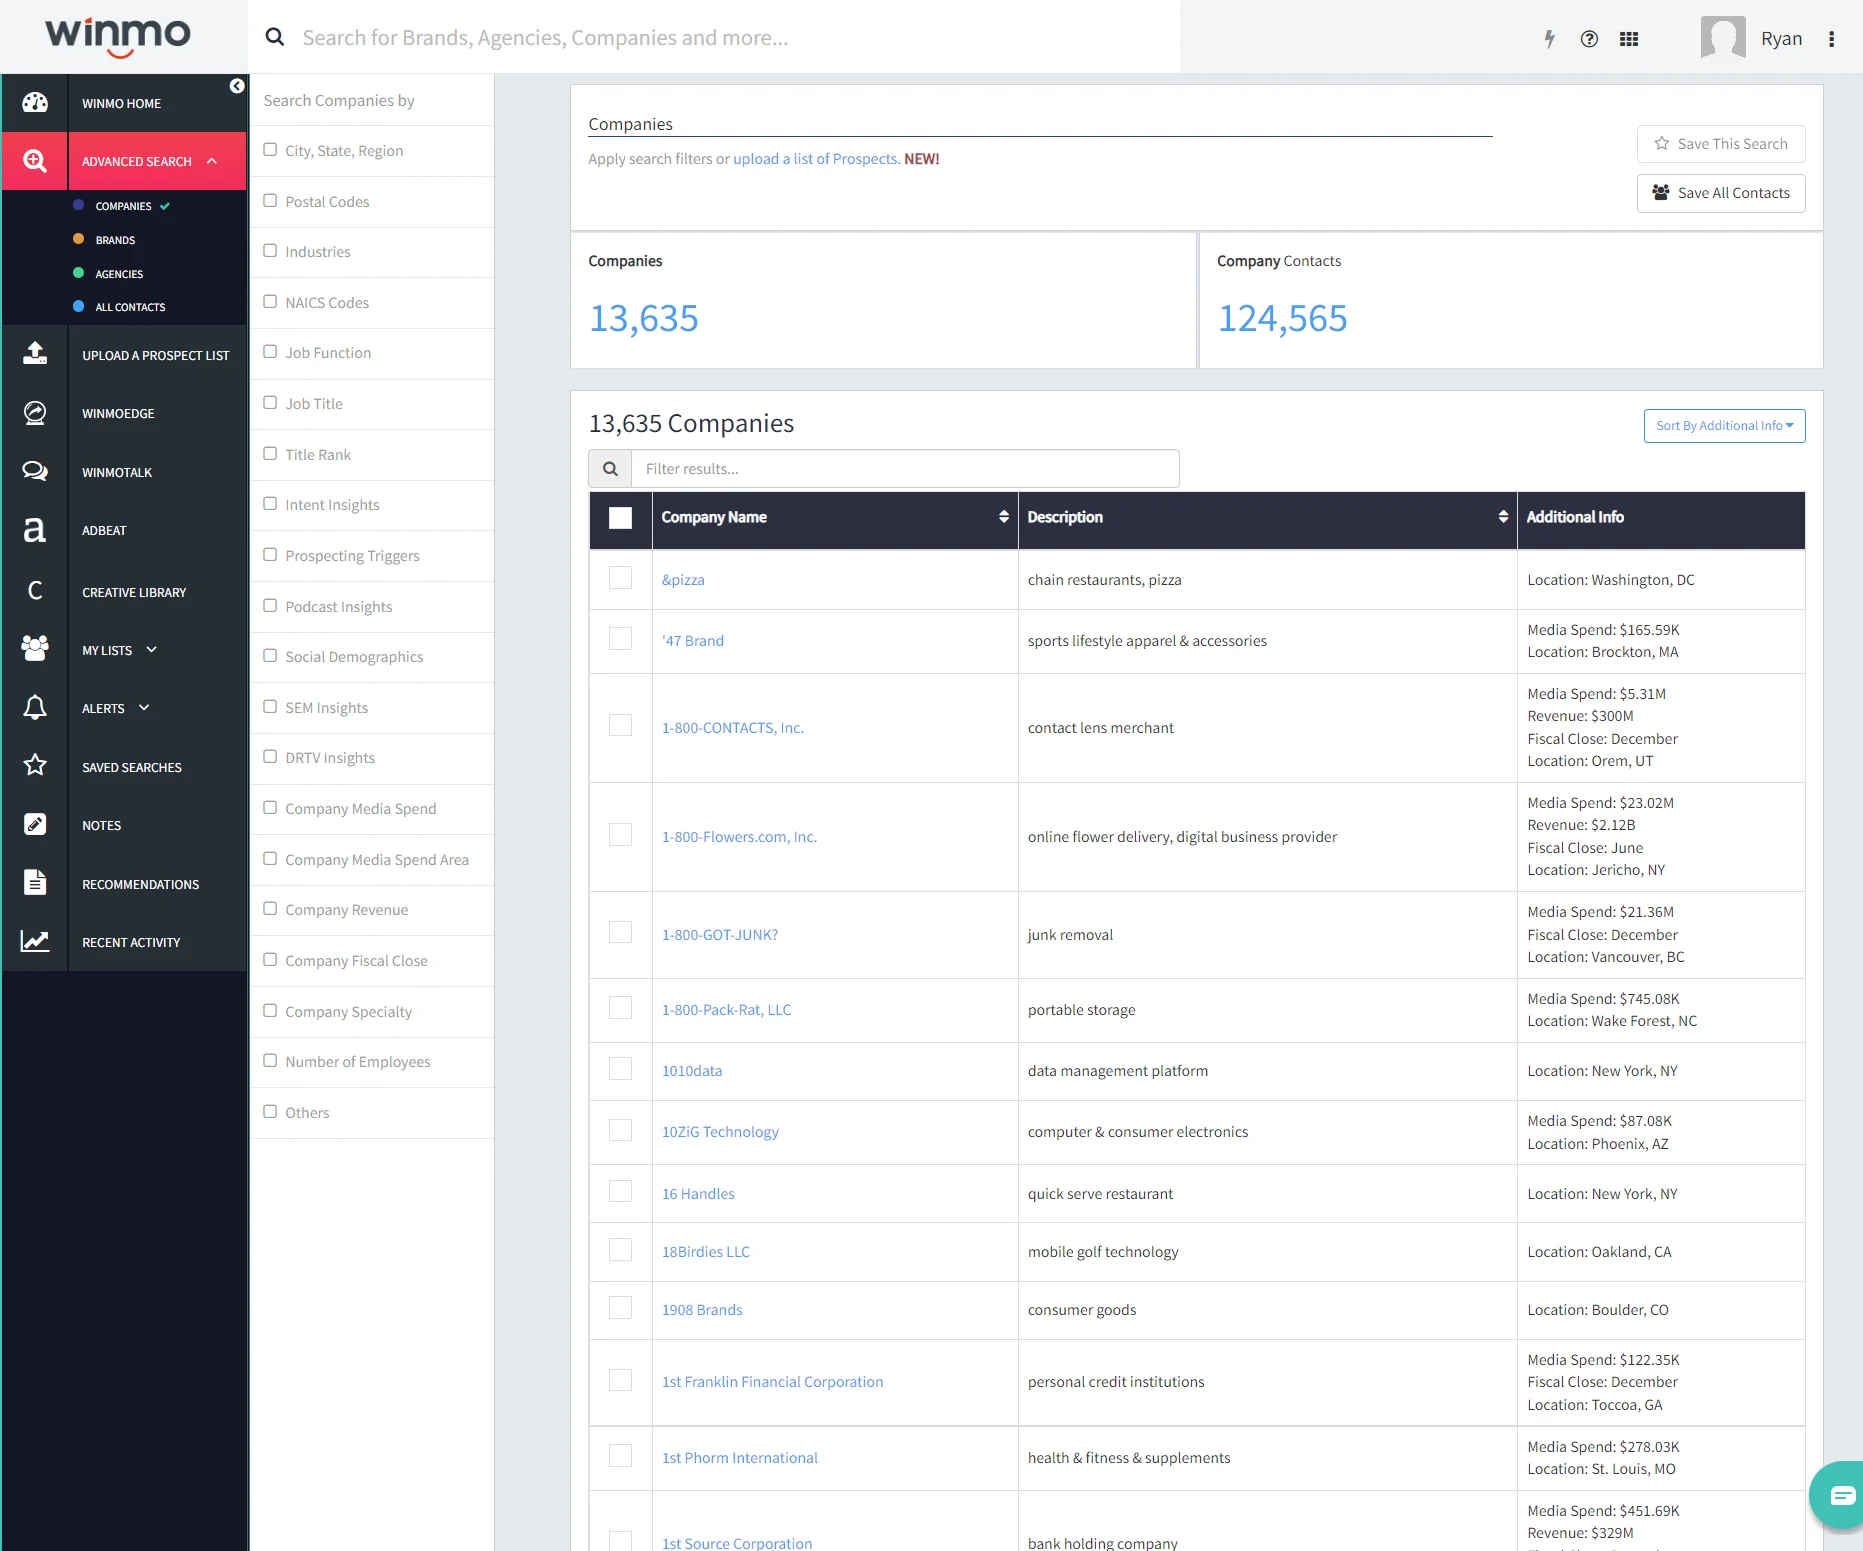The height and width of the screenshot is (1551, 1863).
Task: Check the Company Media Spend filter
Action: coord(270,808)
